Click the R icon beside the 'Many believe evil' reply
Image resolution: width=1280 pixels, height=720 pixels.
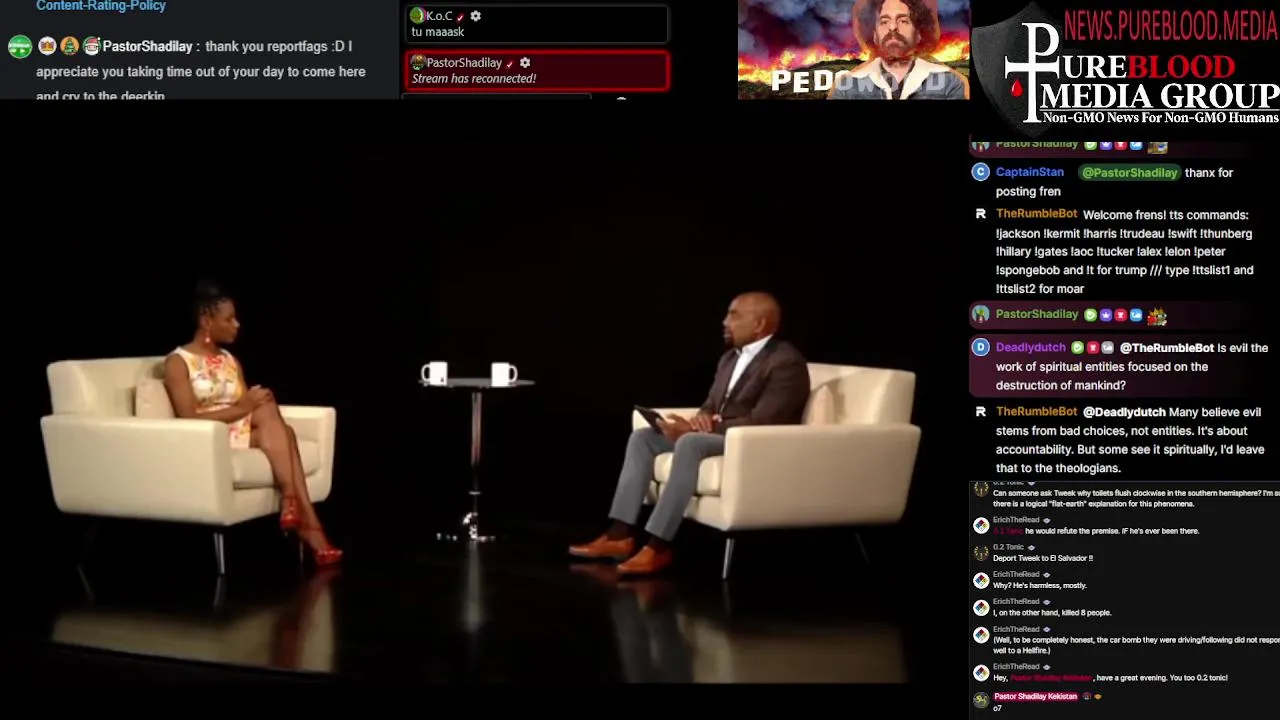tap(980, 411)
